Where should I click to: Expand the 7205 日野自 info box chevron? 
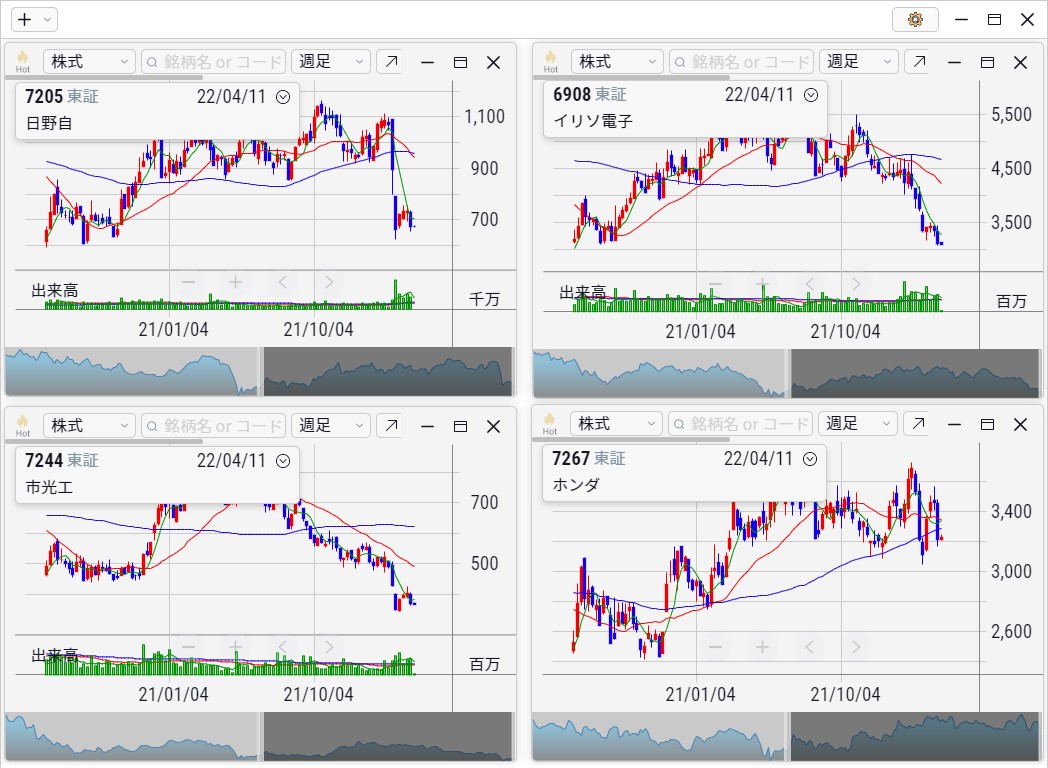point(283,97)
